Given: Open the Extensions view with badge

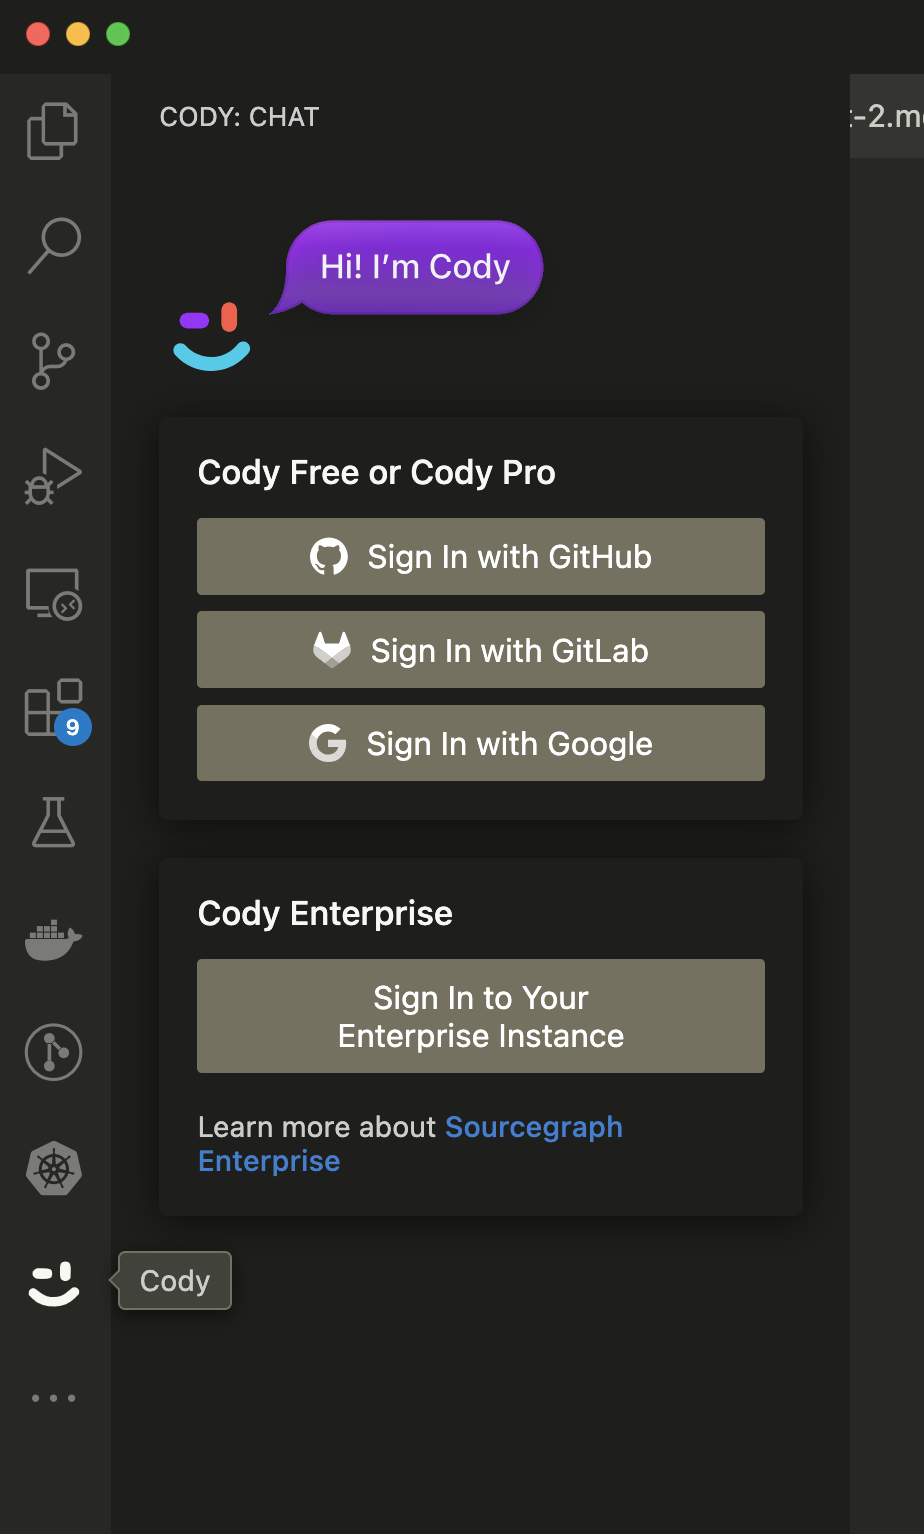Looking at the screenshot, I should pos(53,708).
